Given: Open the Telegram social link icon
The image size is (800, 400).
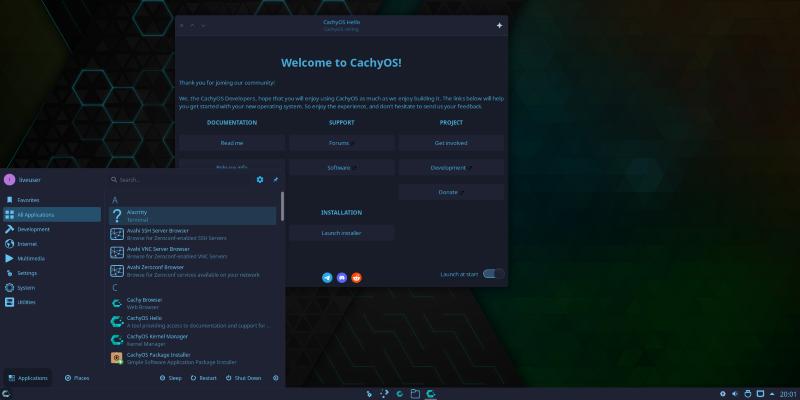Looking at the screenshot, I should [327, 277].
